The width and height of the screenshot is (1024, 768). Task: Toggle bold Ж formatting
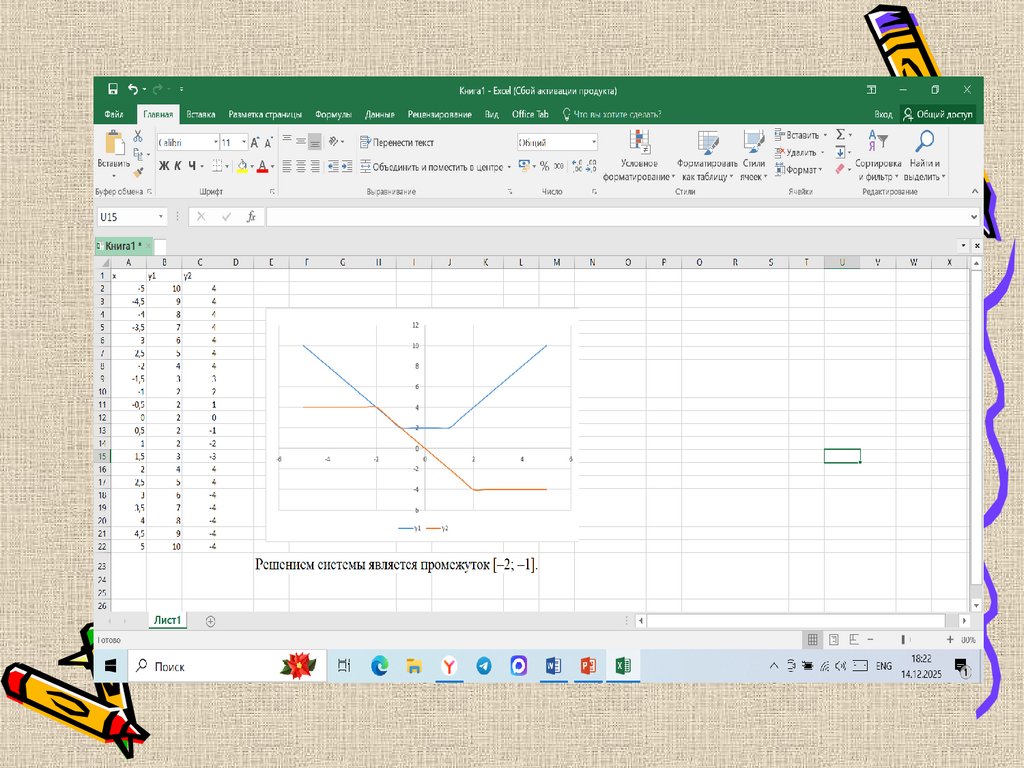pyautogui.click(x=164, y=166)
